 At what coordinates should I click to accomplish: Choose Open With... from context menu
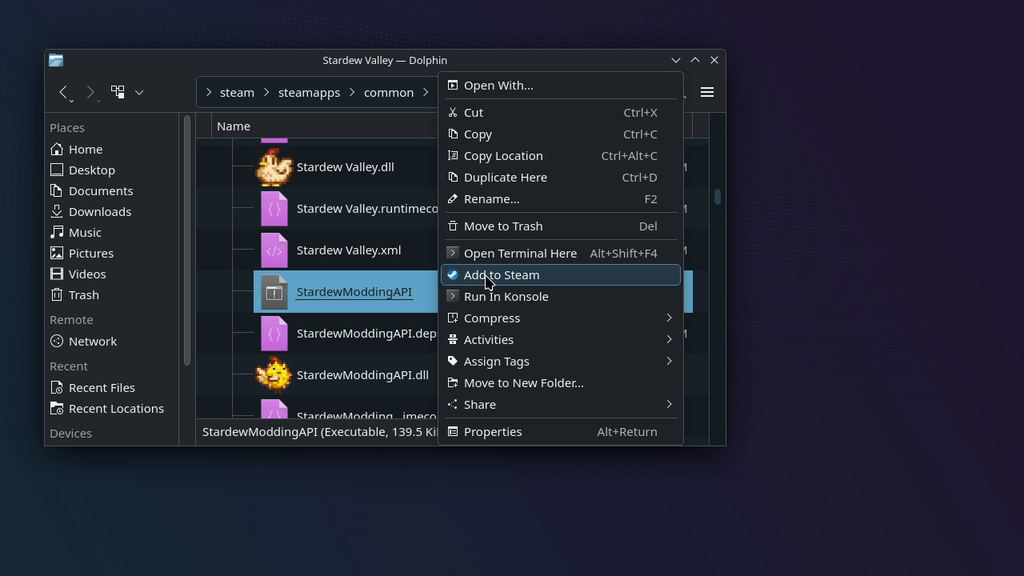[560, 86]
